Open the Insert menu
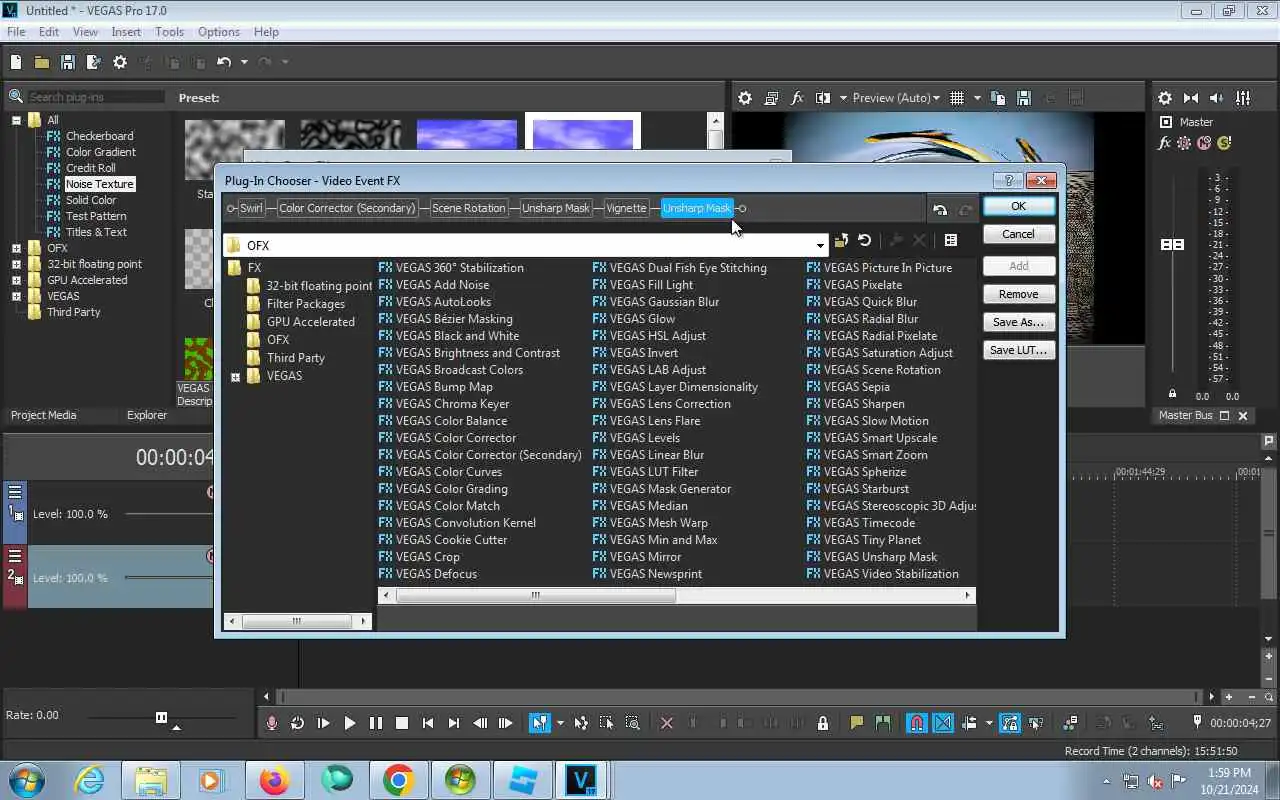1280x800 pixels. click(126, 32)
